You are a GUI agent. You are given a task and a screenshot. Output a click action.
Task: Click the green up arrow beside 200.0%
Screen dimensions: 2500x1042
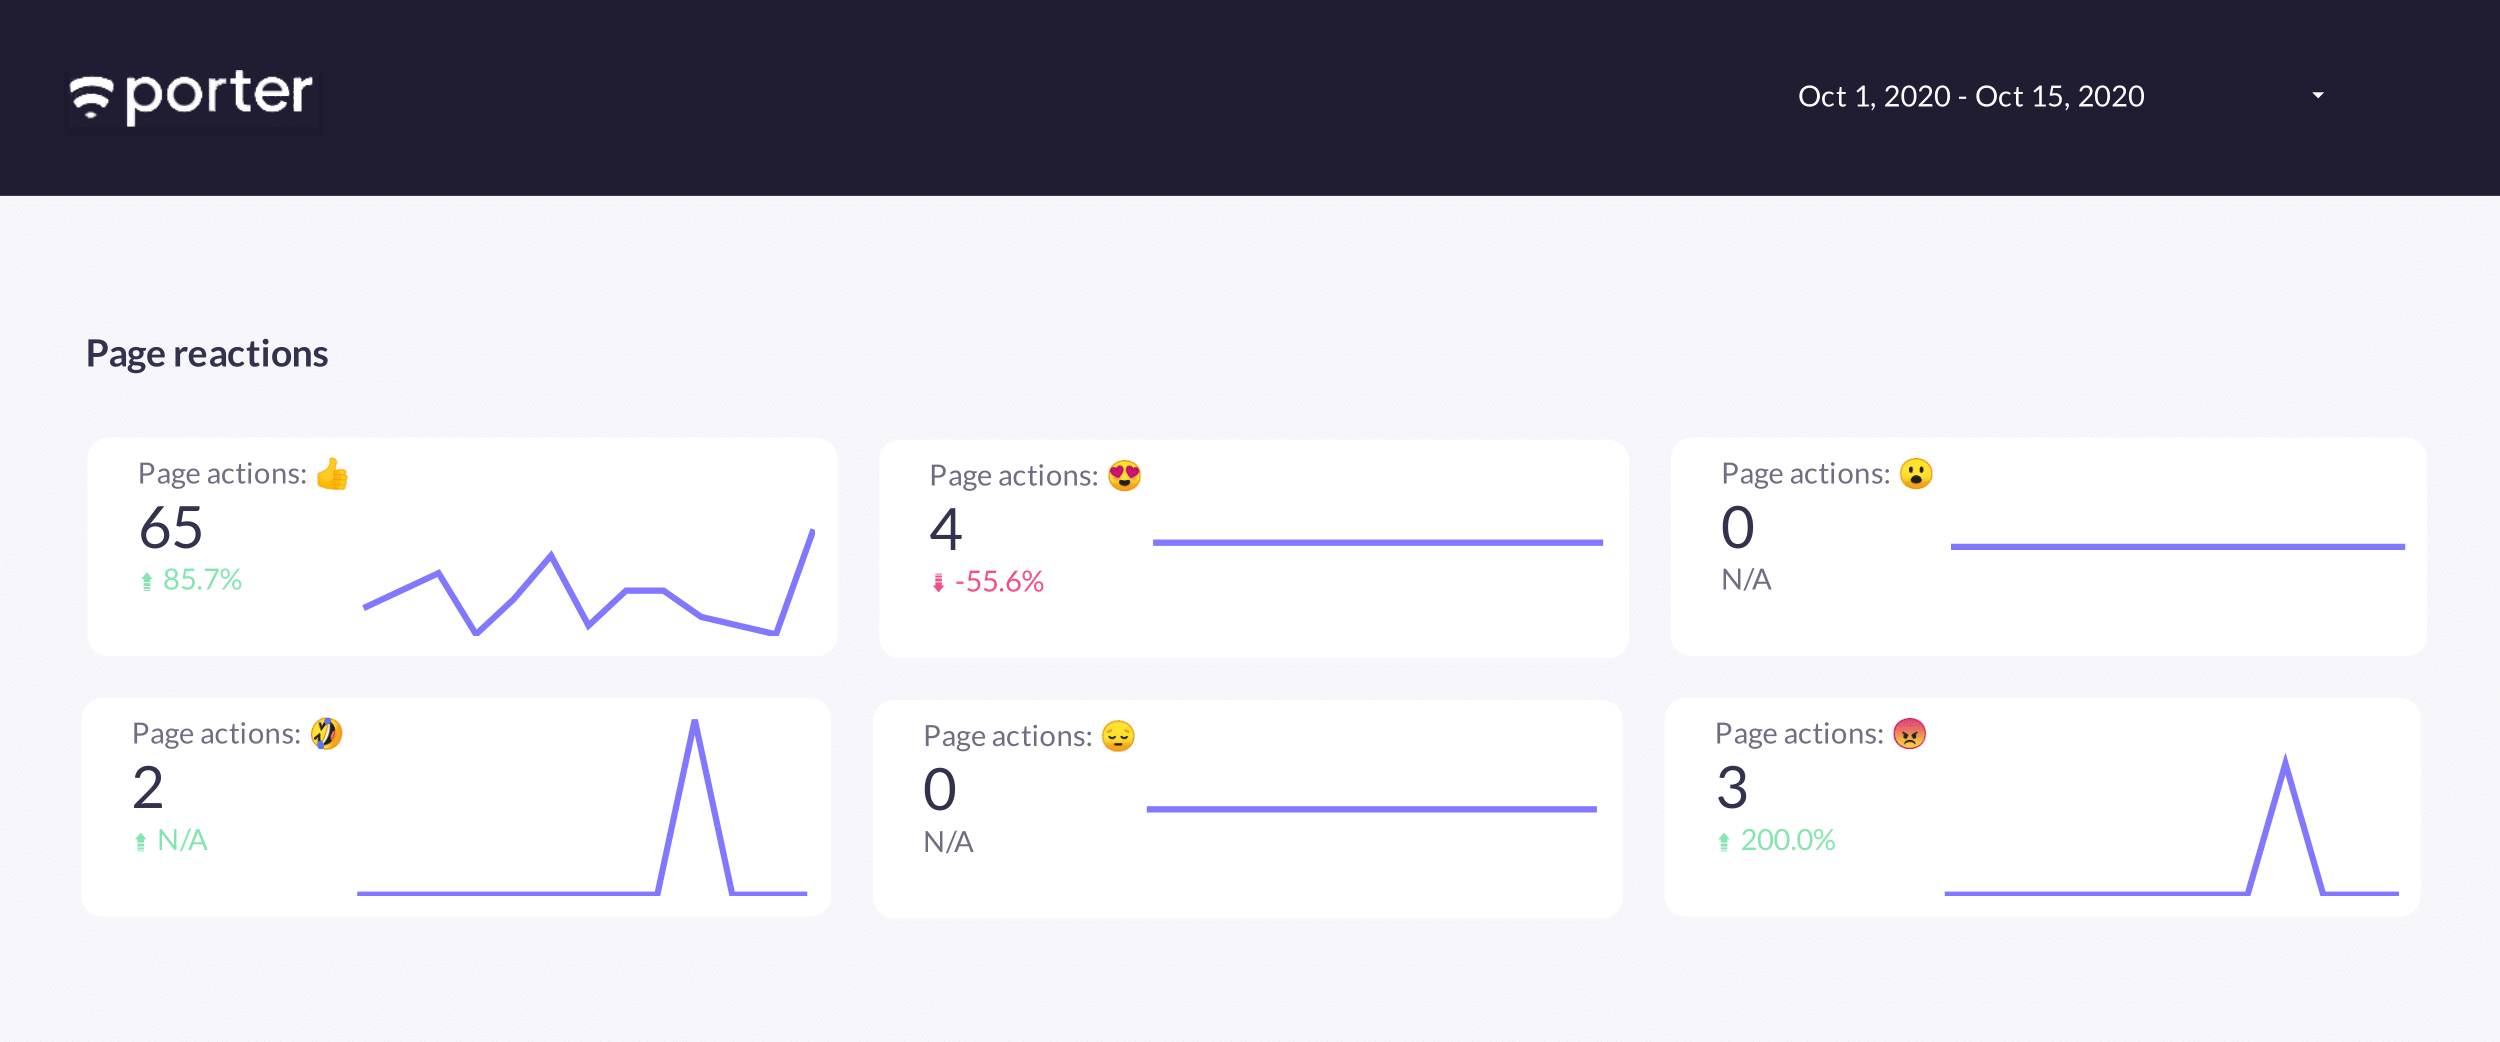pos(1724,842)
